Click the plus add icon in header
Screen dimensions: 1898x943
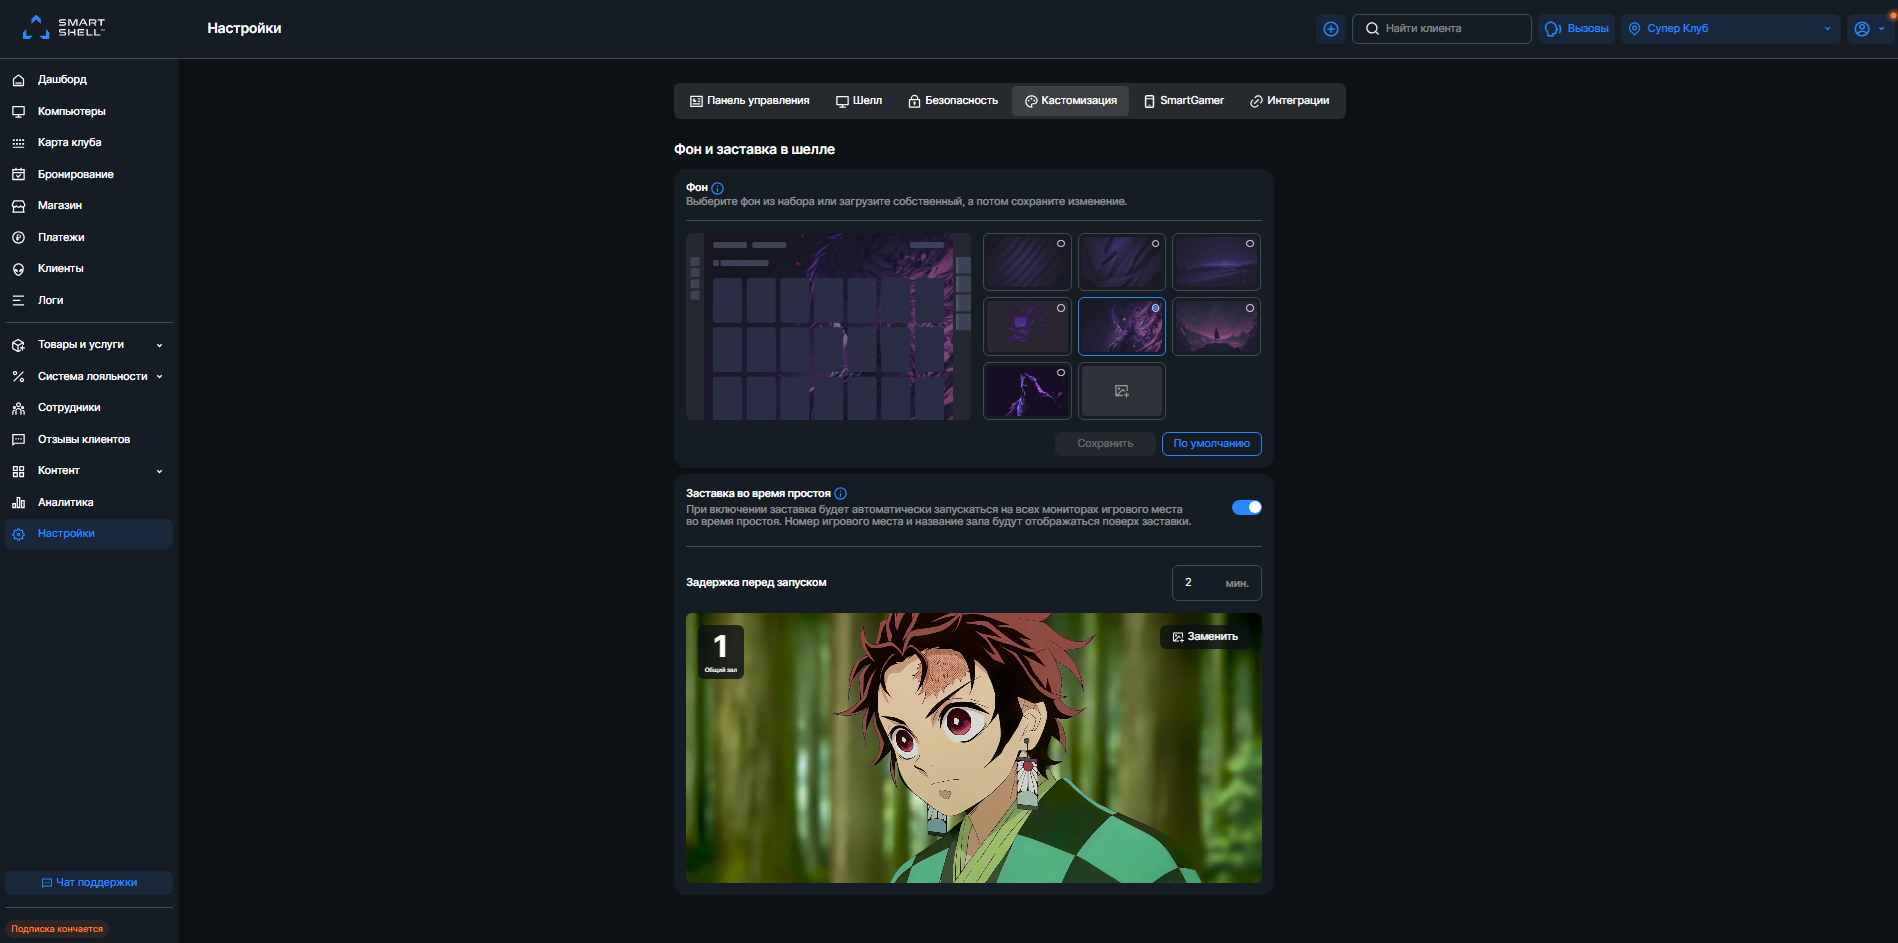pyautogui.click(x=1331, y=29)
